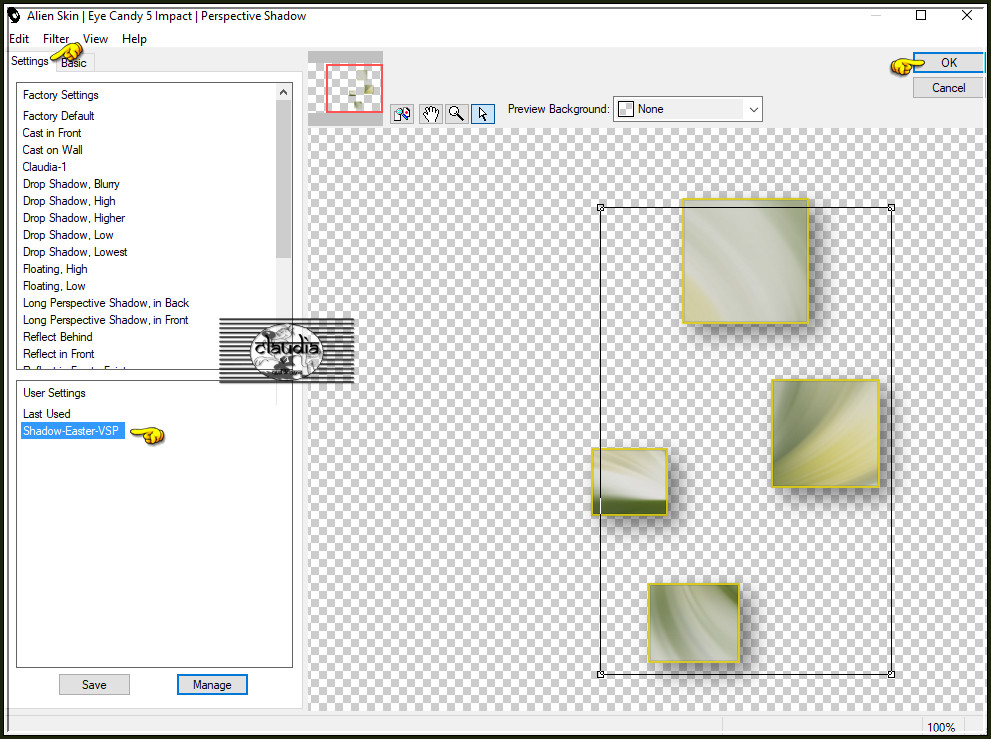The width and height of the screenshot is (991, 739).
Task: Click the top-left shadow bounding box handle
Action: (601, 207)
